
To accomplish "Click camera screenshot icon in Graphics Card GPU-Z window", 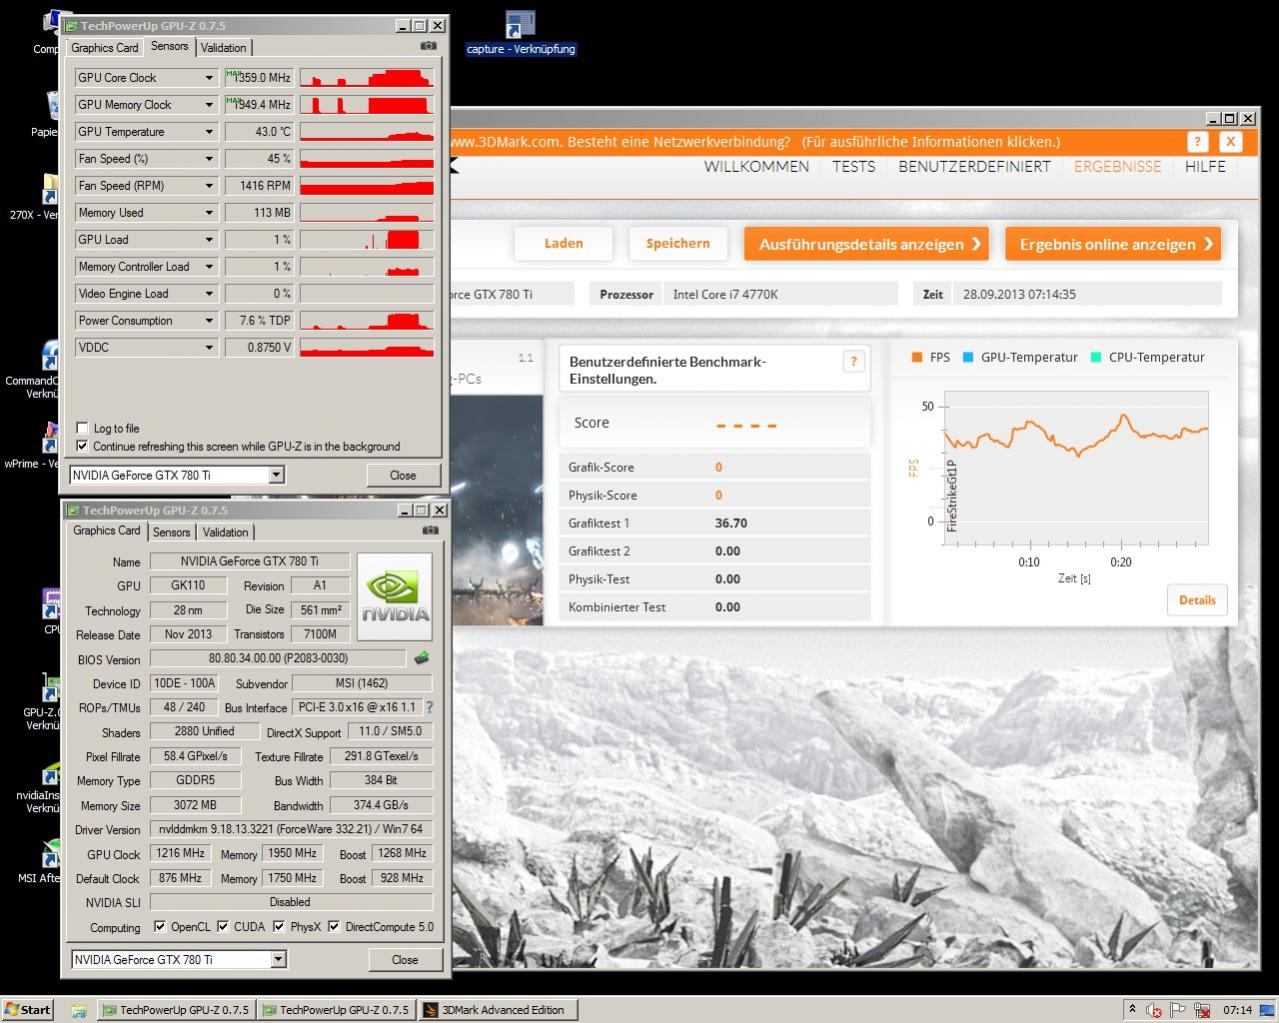I will coord(430,531).
